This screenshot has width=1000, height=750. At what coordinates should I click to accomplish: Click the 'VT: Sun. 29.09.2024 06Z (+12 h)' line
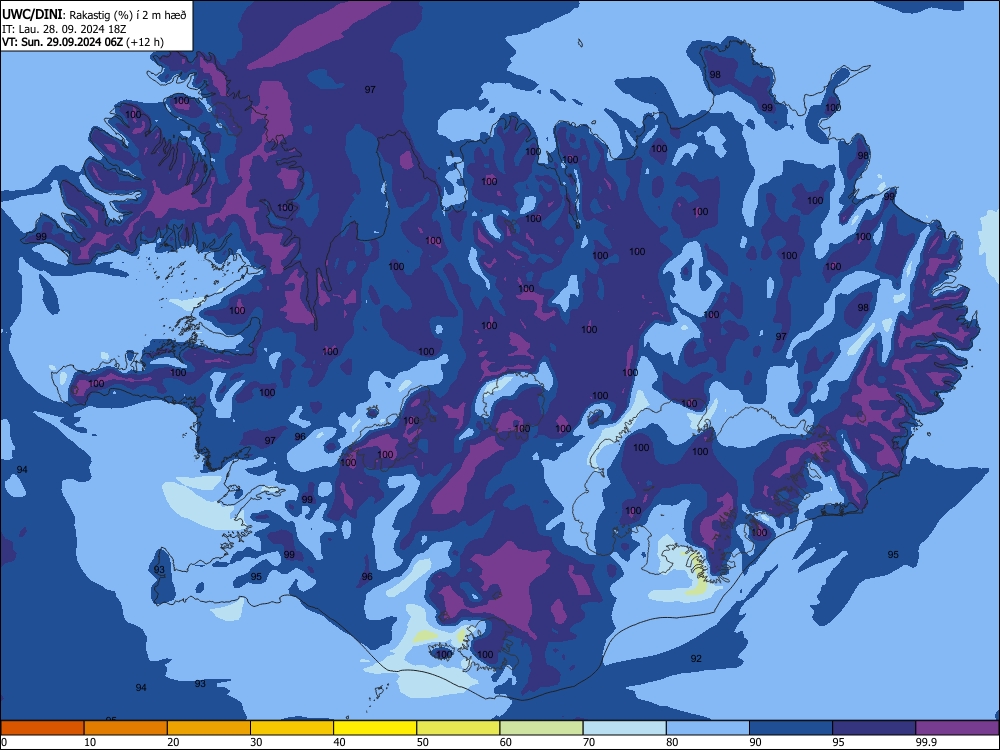pos(83,42)
